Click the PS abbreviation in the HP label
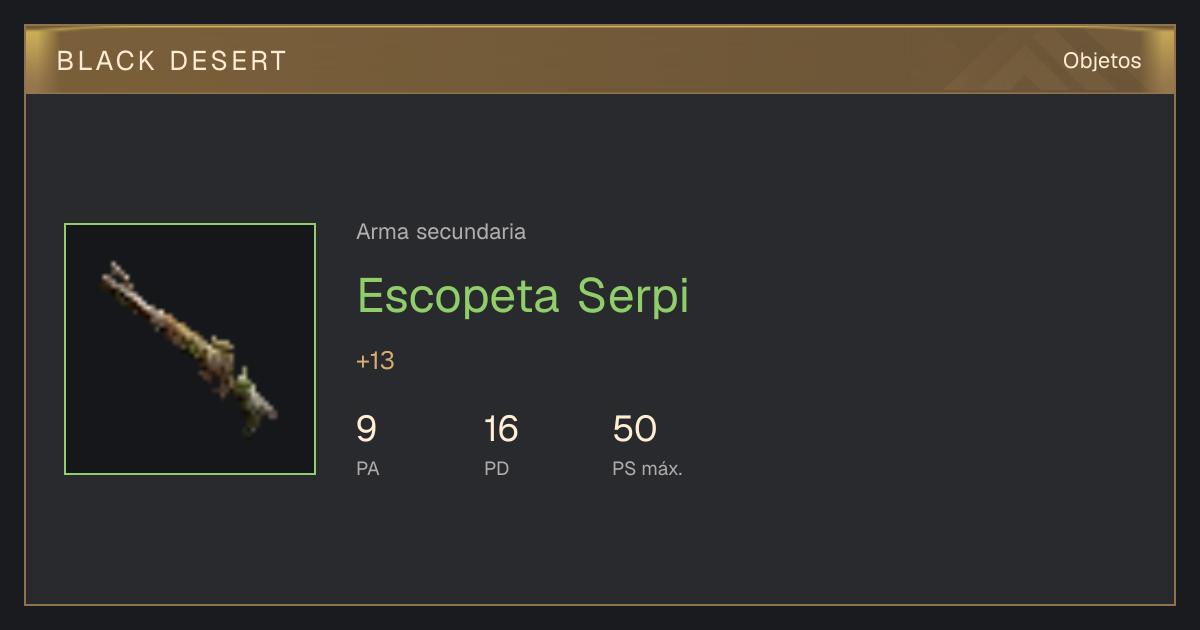The width and height of the screenshot is (1200, 630). [x=624, y=468]
